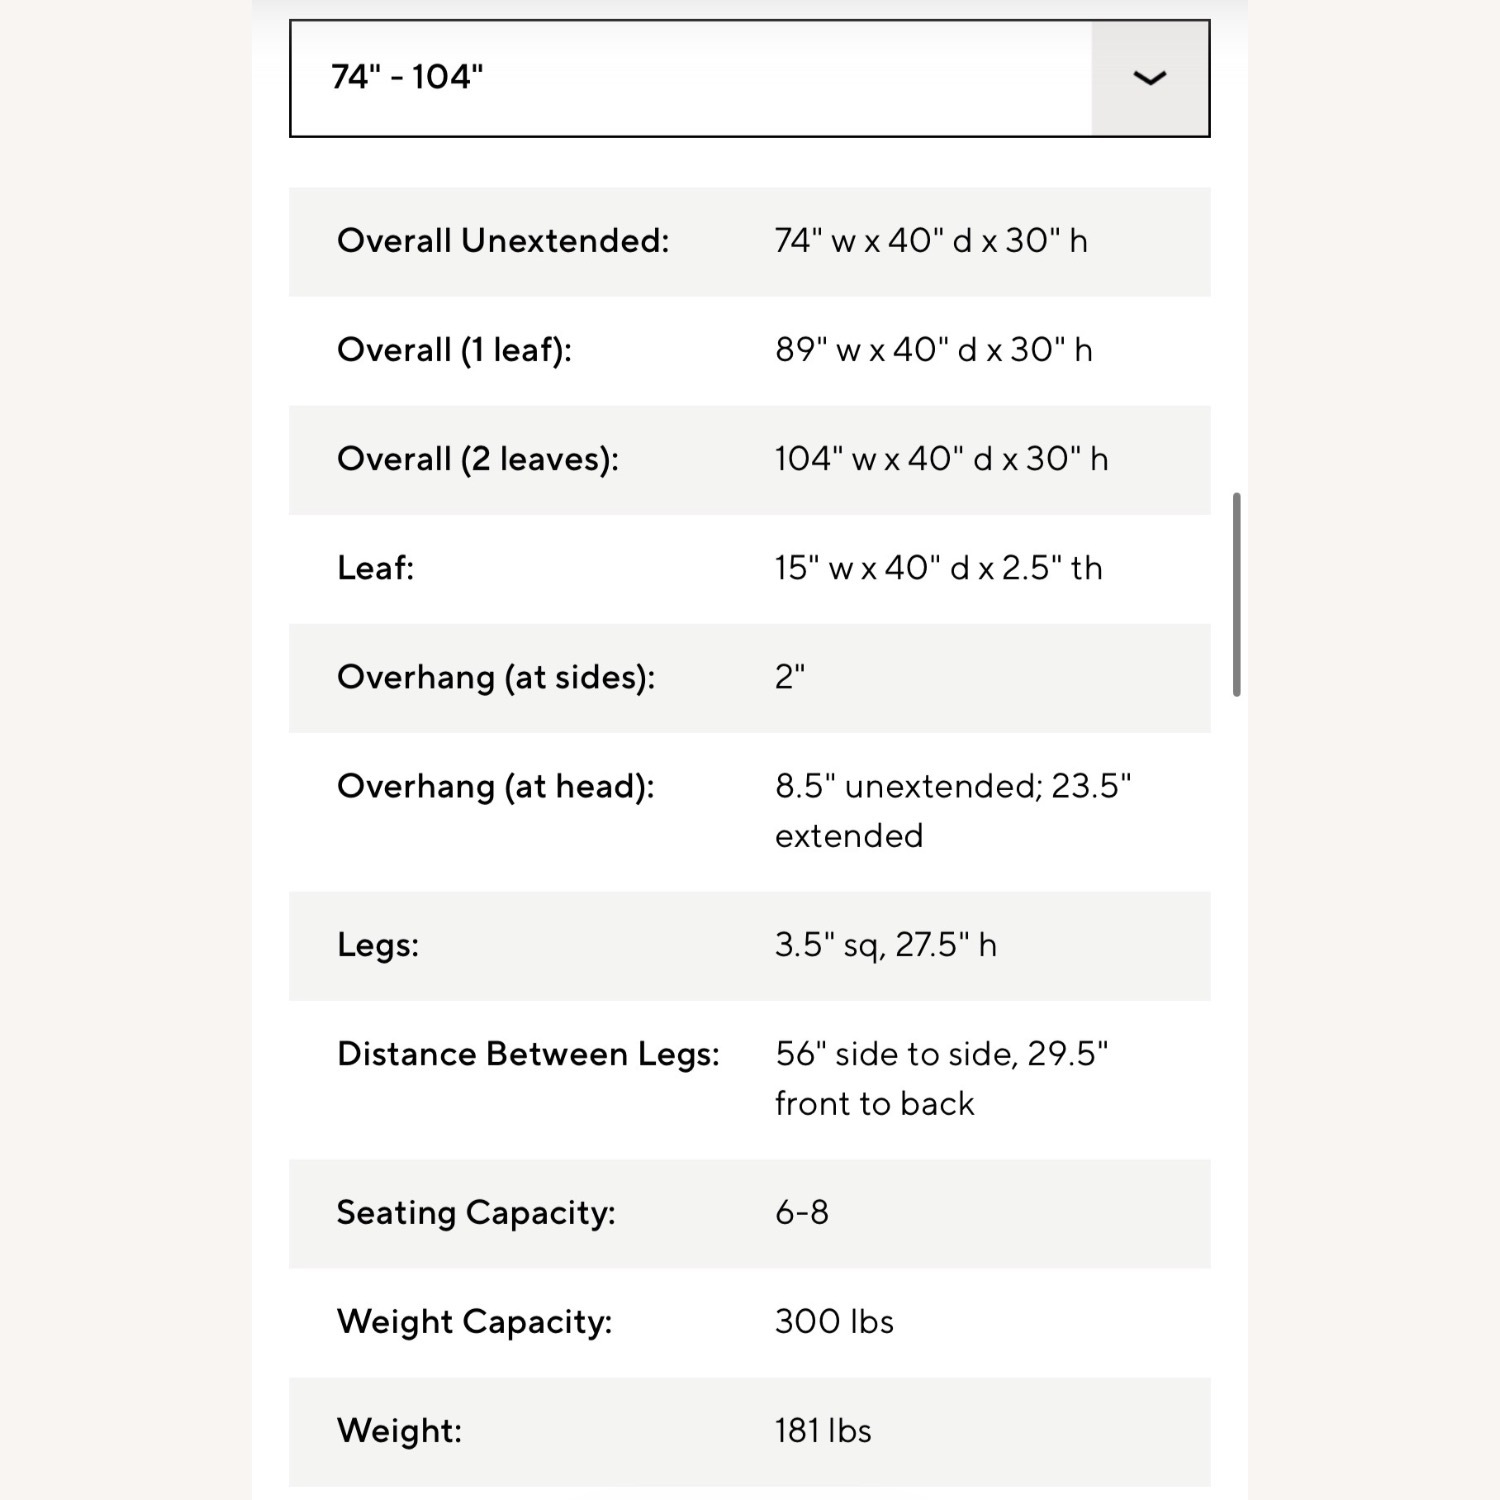Click the Distance Between Legs label
Image resolution: width=1500 pixels, height=1500 pixels.
pos(528,1054)
